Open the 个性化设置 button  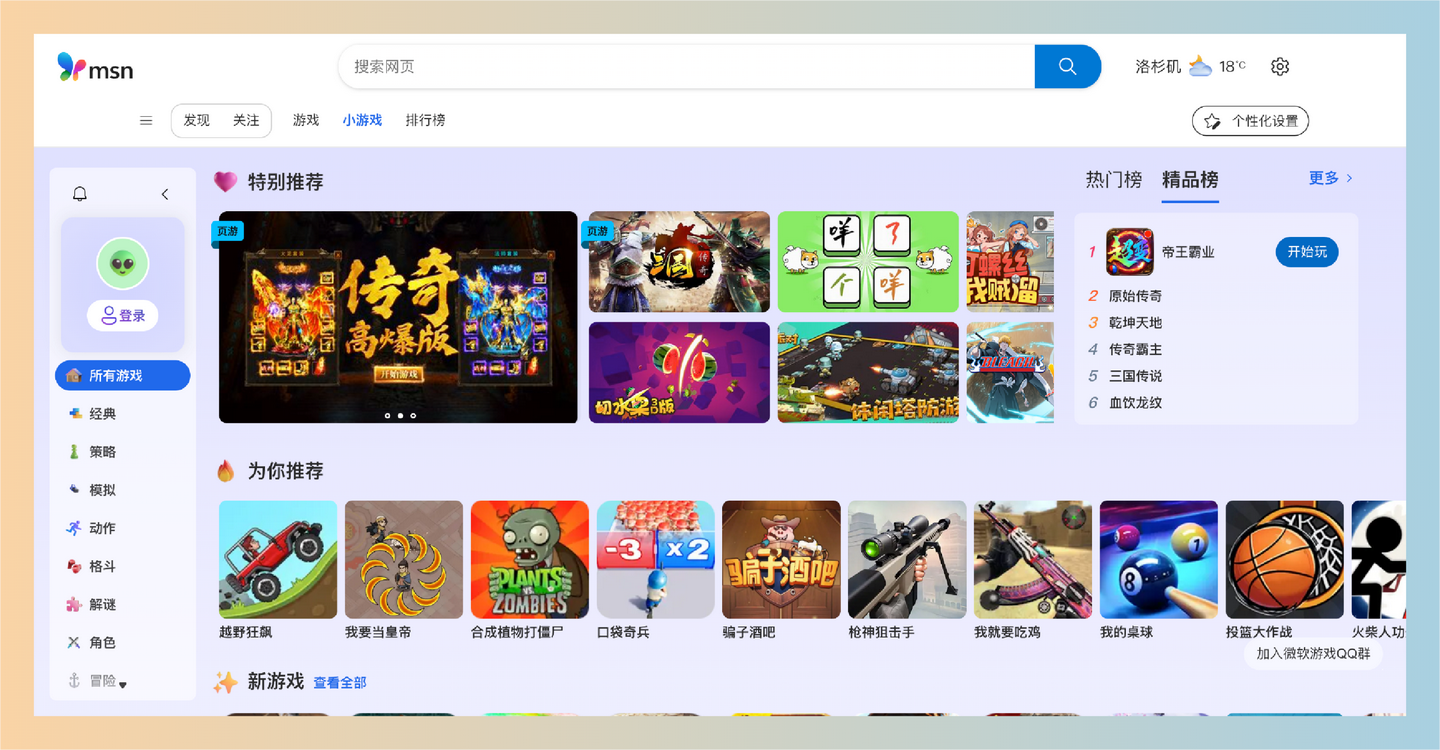coord(1250,121)
